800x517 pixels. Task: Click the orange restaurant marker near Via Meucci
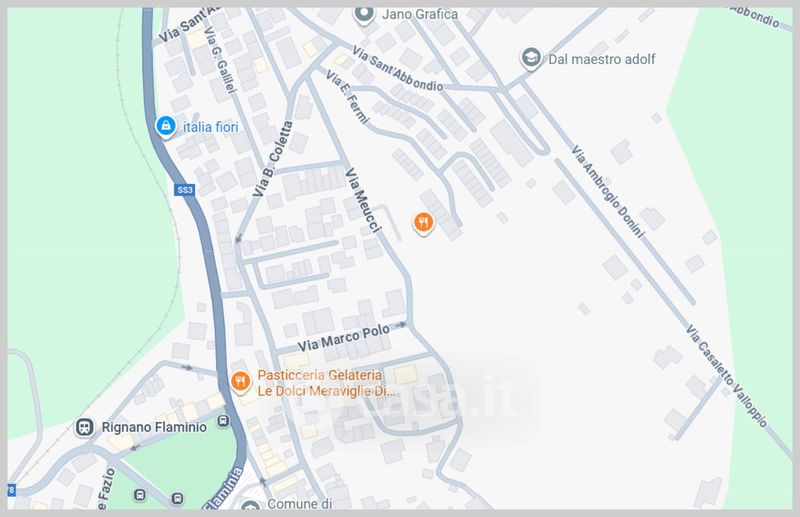tap(424, 223)
